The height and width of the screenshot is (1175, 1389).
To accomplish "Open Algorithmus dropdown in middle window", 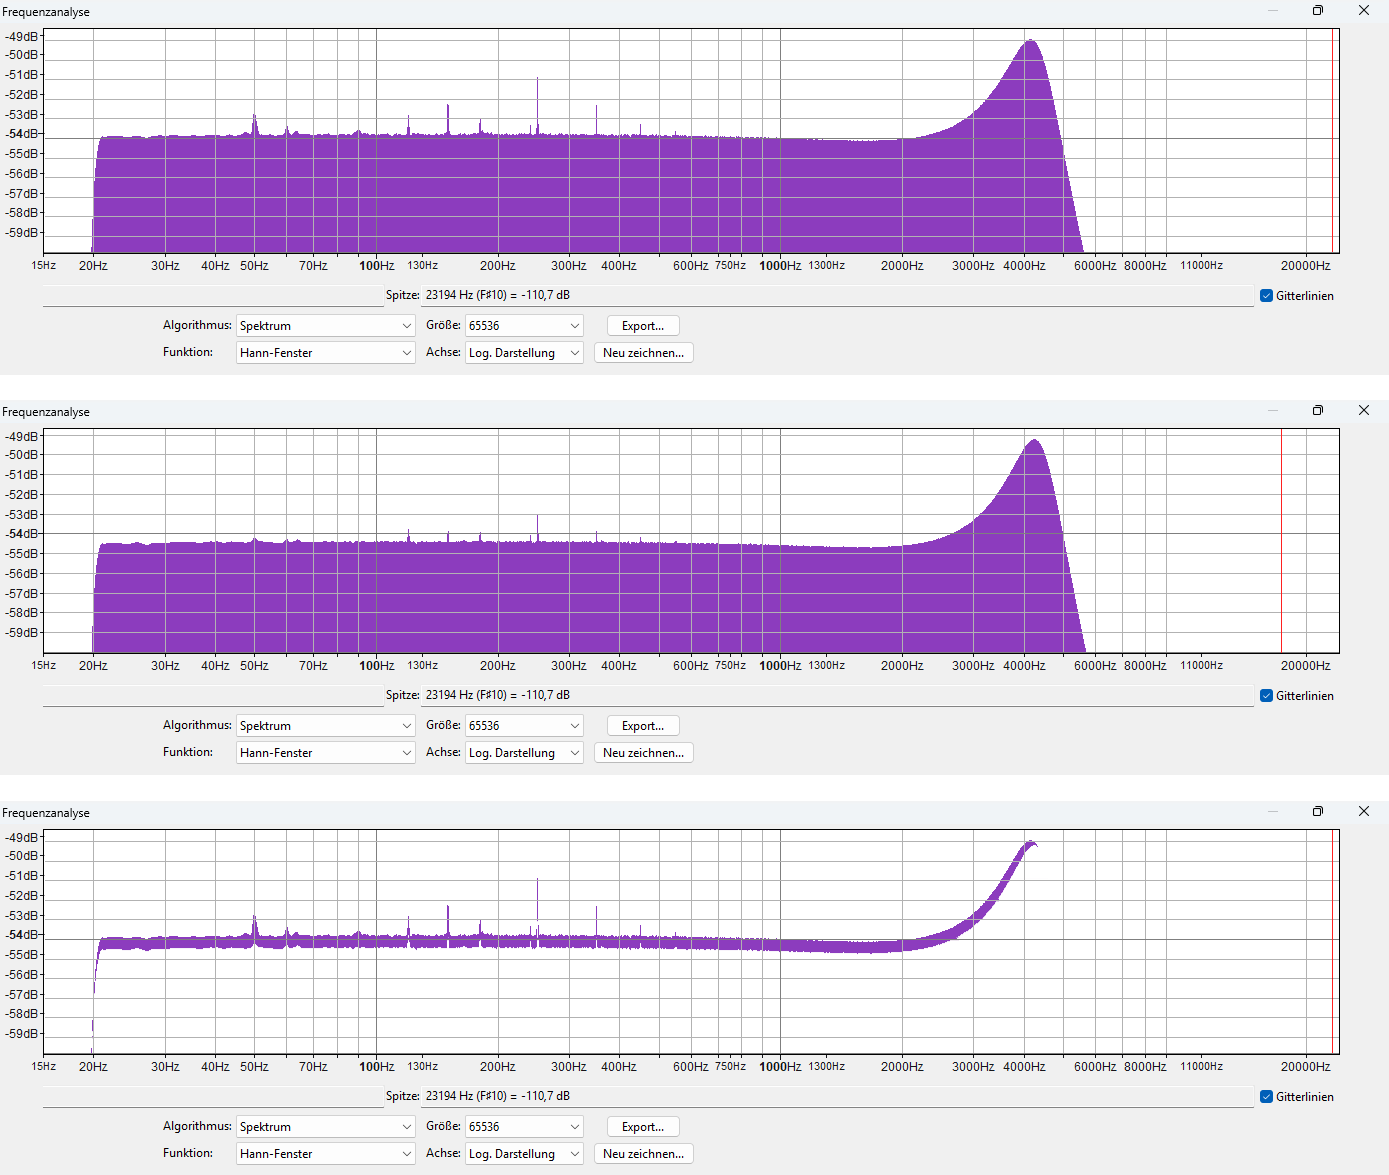I will tap(325, 726).
